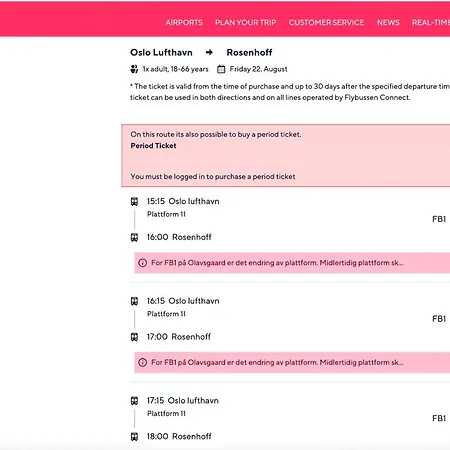Image resolution: width=450 pixels, height=450 pixels.
Task: Click the calendar icon beside Friday 22. August
Action: point(221,69)
